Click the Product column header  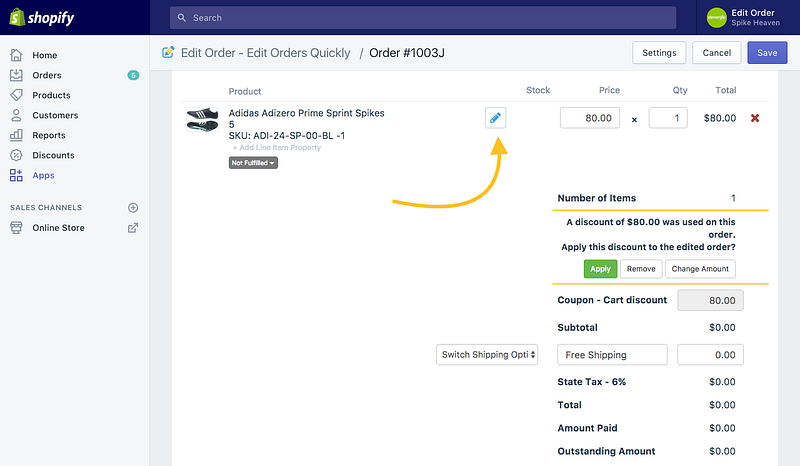coord(244,91)
